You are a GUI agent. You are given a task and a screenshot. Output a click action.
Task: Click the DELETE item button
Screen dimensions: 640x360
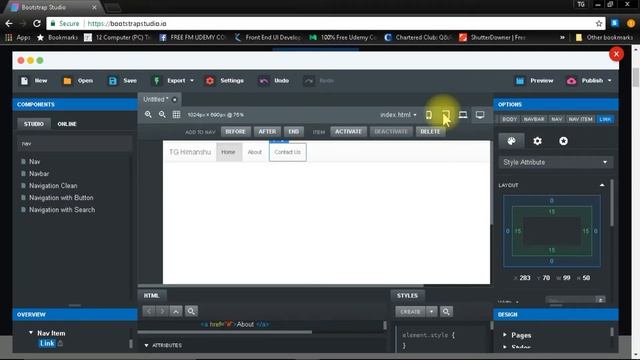[x=430, y=131]
